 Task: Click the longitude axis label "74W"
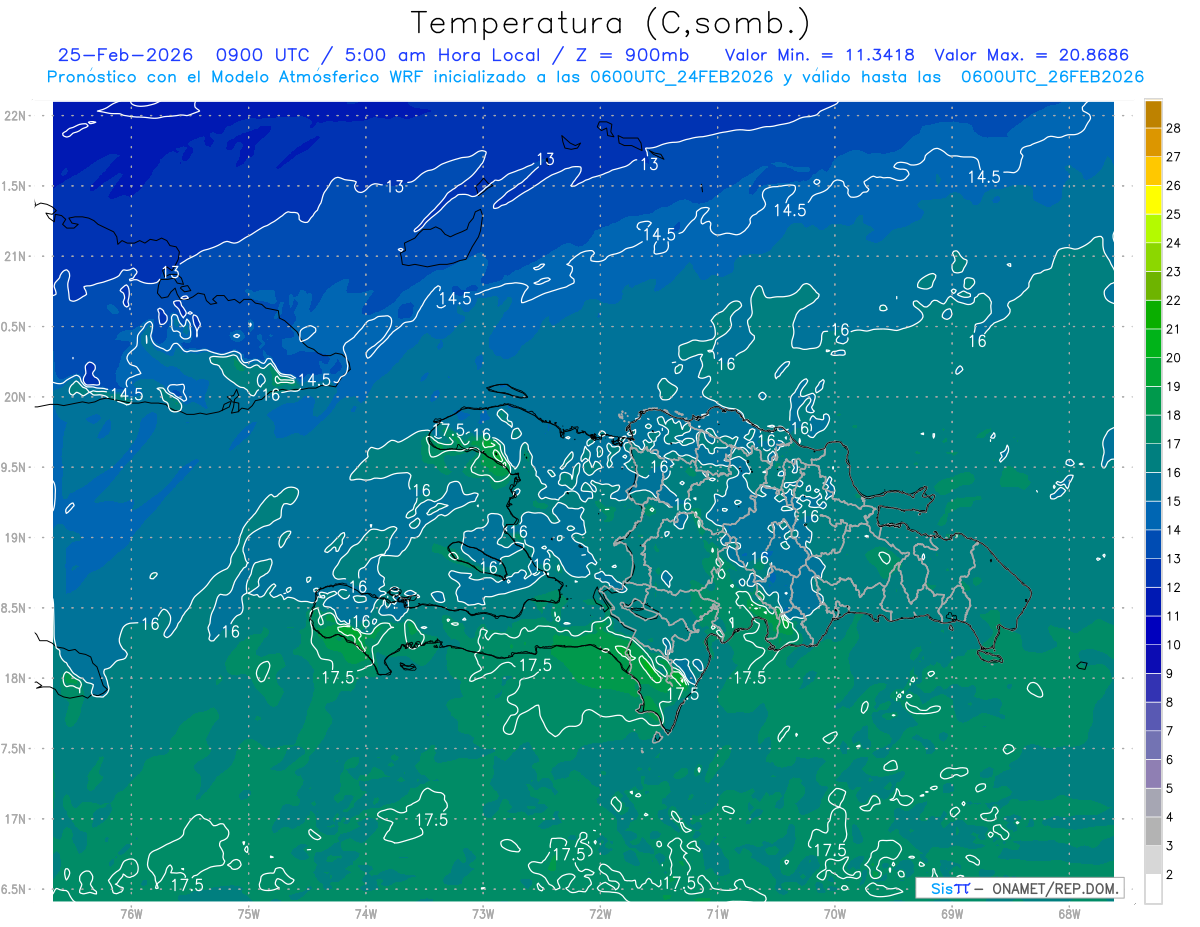tap(366, 913)
